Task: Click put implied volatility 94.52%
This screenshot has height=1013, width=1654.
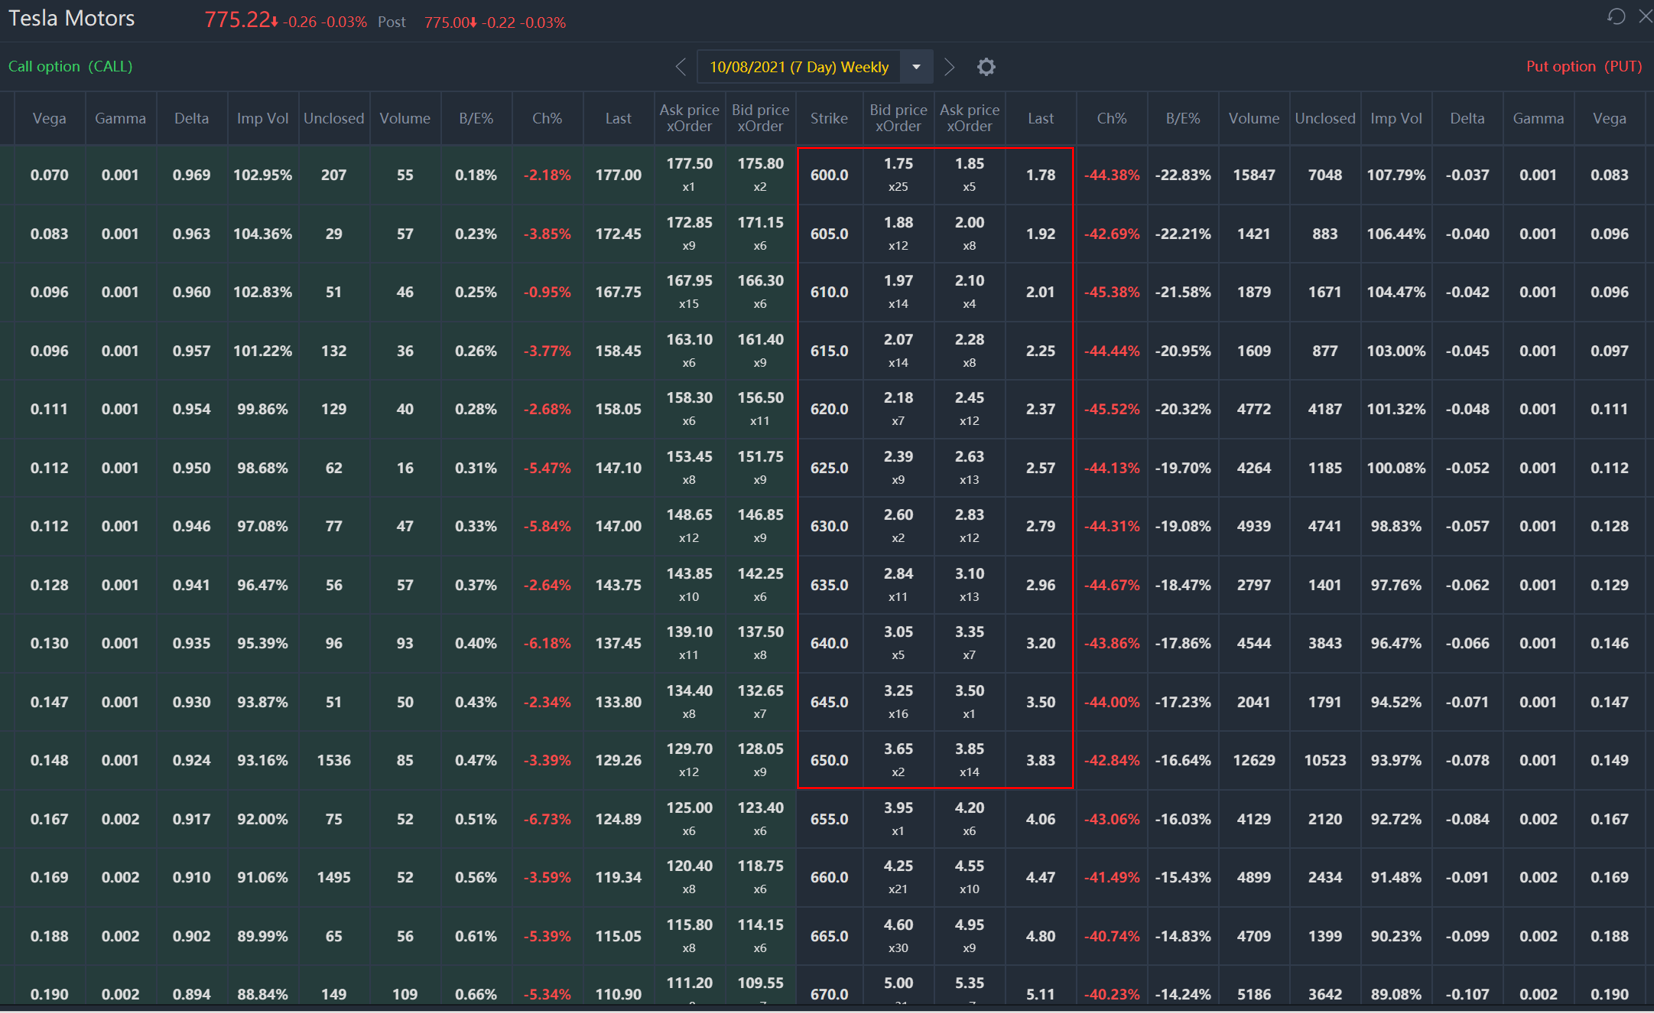Action: click(x=1396, y=702)
